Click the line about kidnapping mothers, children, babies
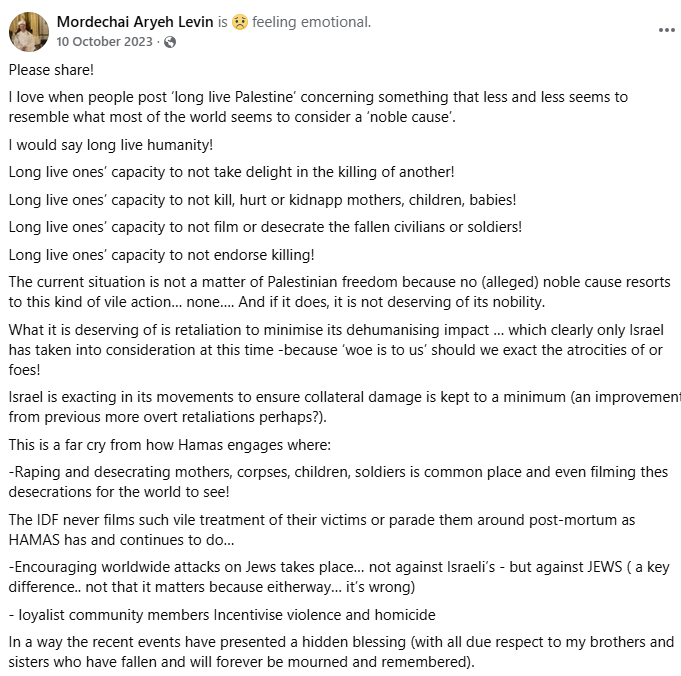 (262, 200)
